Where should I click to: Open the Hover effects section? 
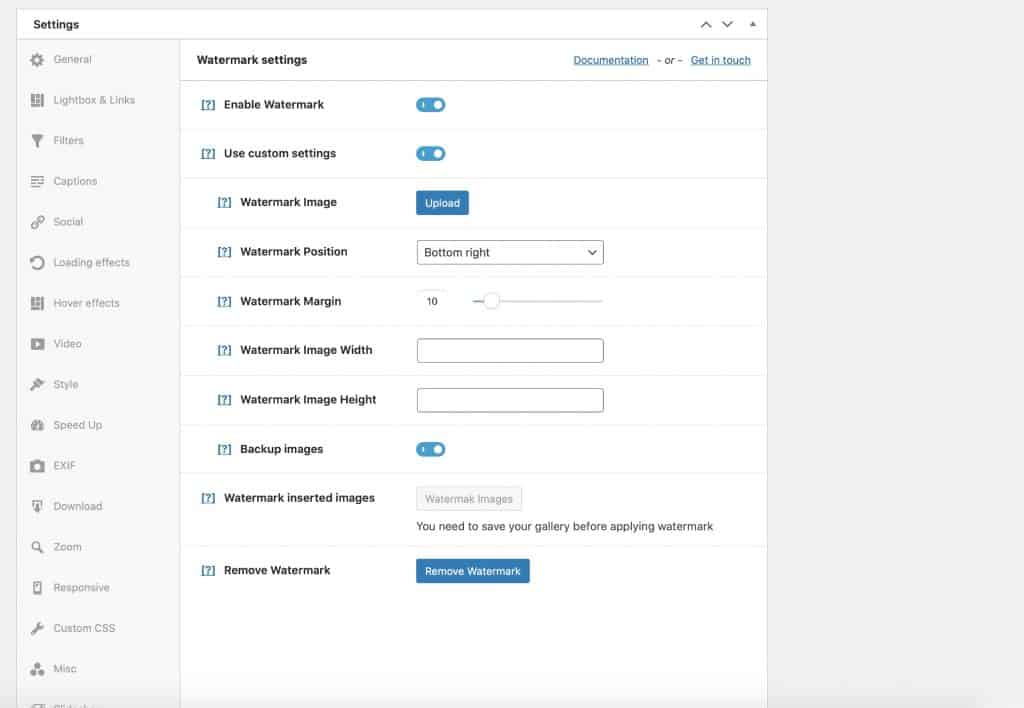coord(85,302)
